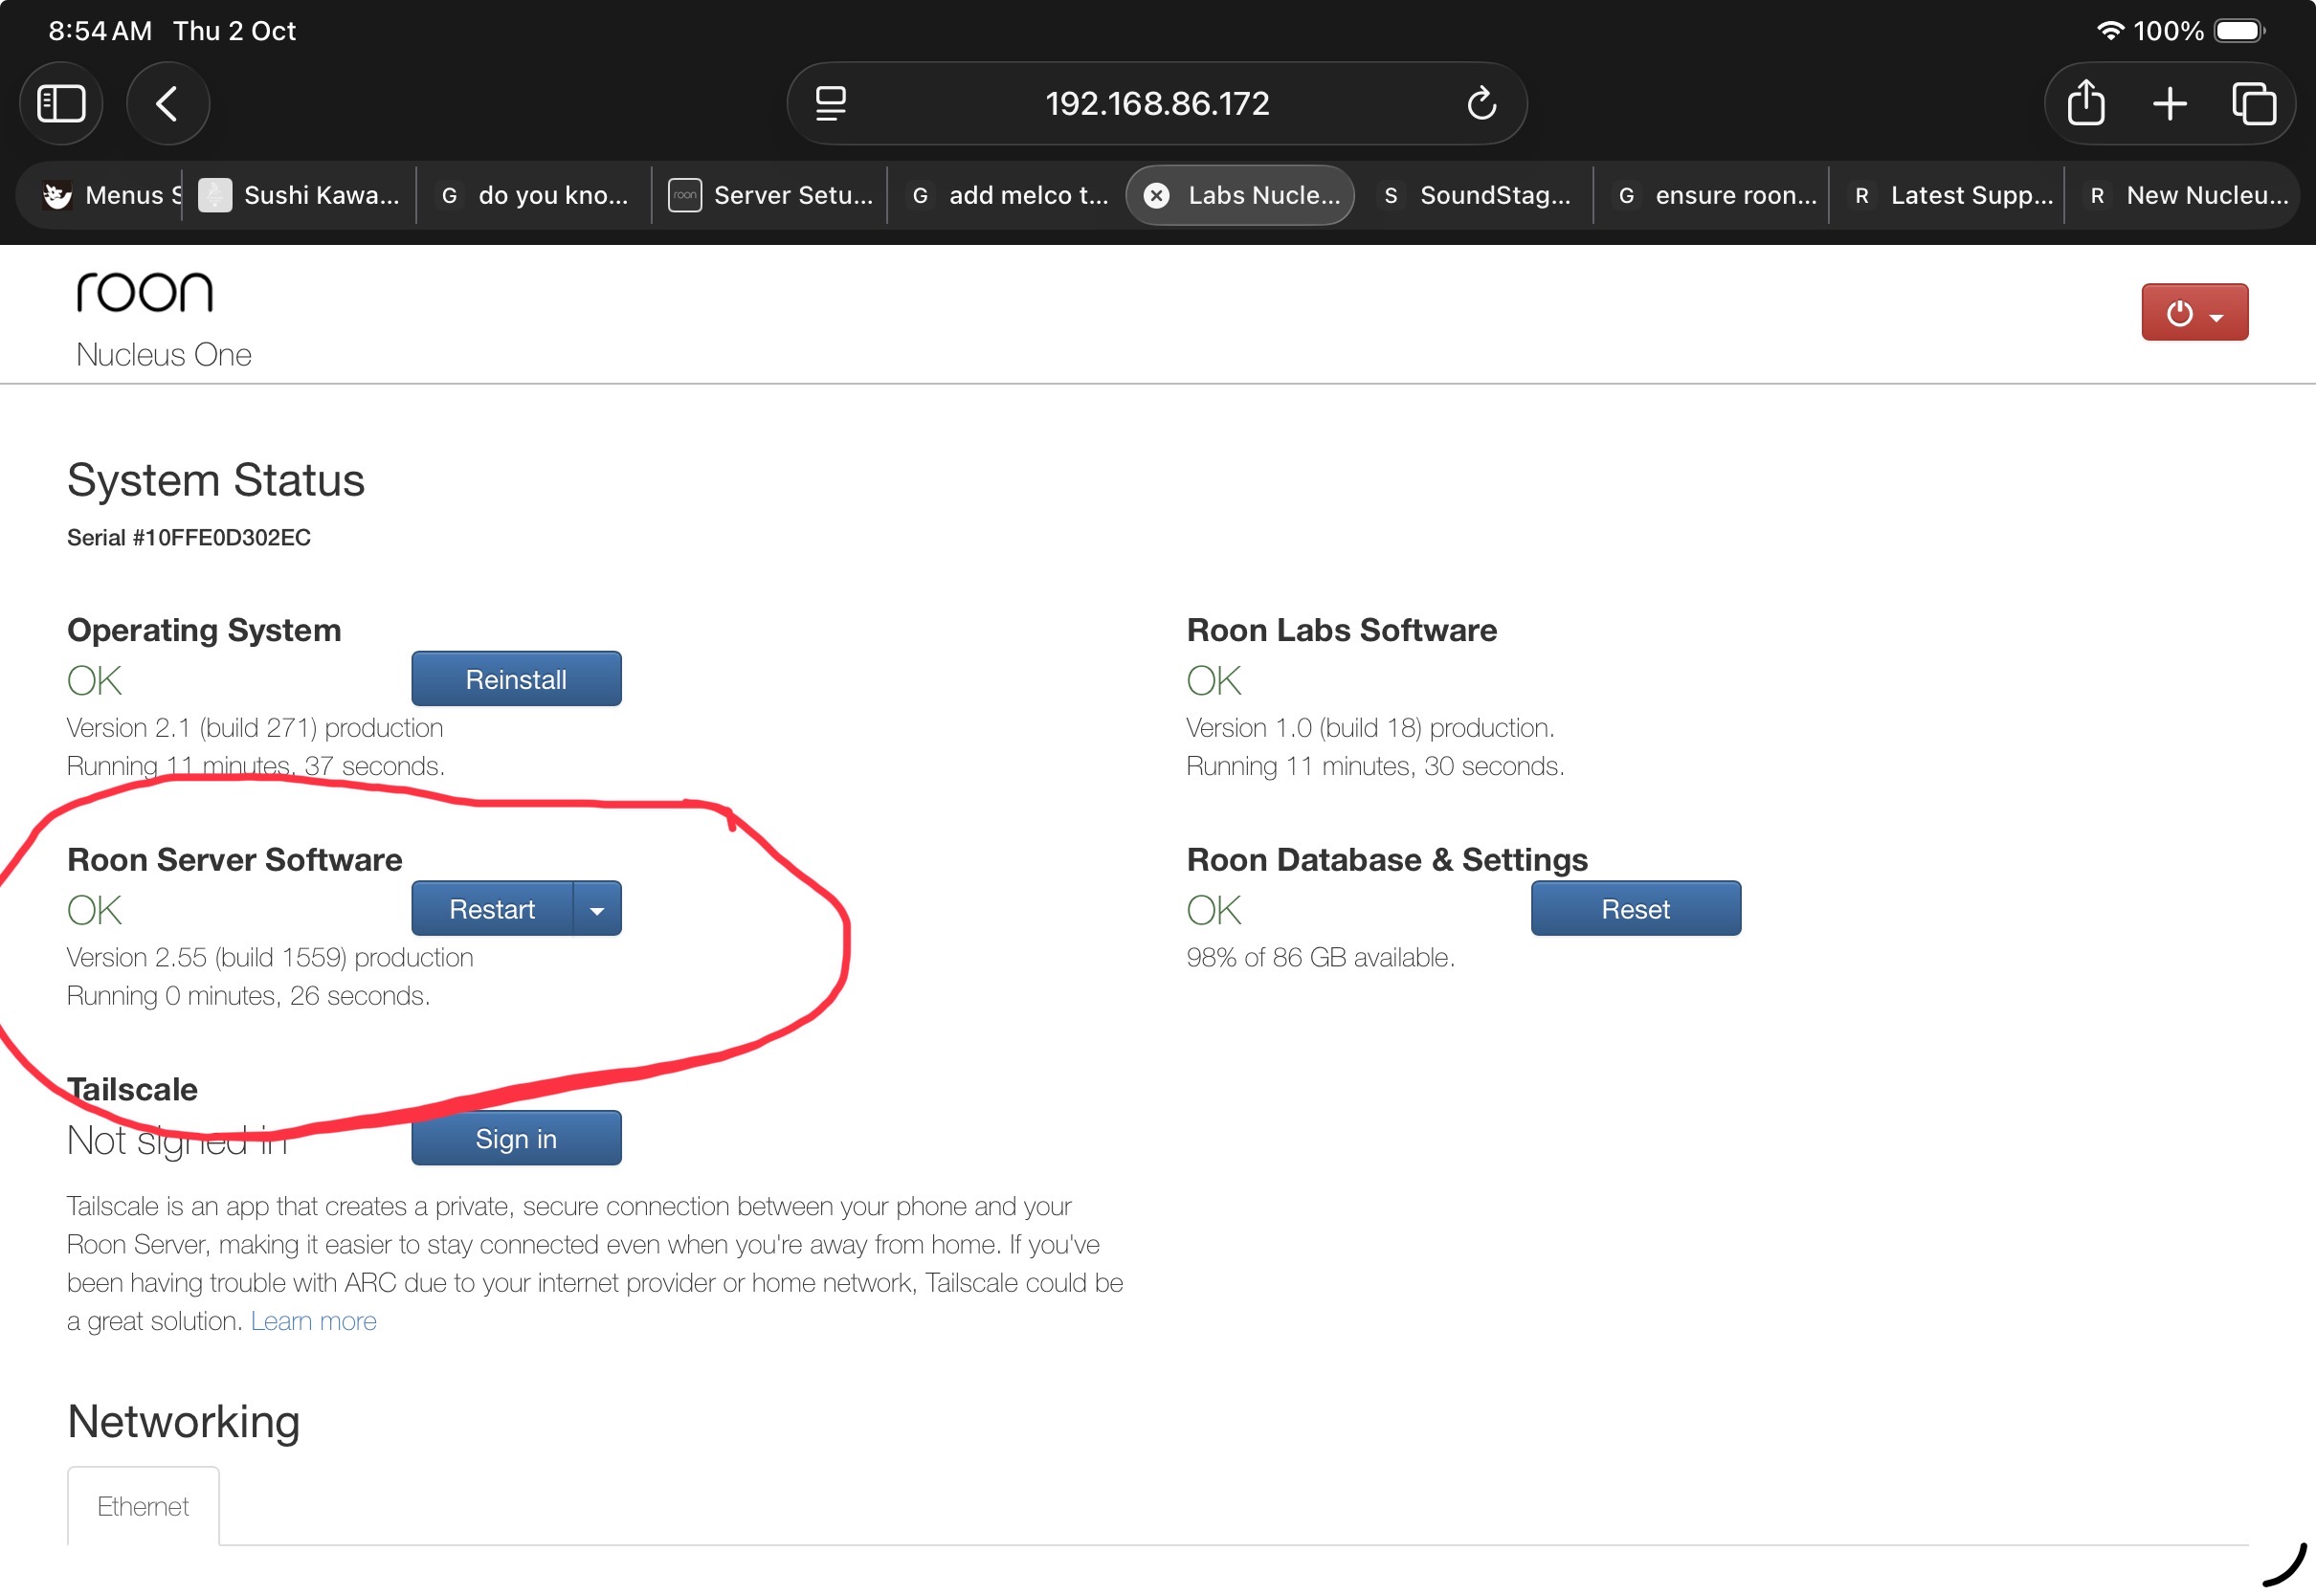Go back with the back arrow
The height and width of the screenshot is (1596, 2316).
click(x=167, y=103)
